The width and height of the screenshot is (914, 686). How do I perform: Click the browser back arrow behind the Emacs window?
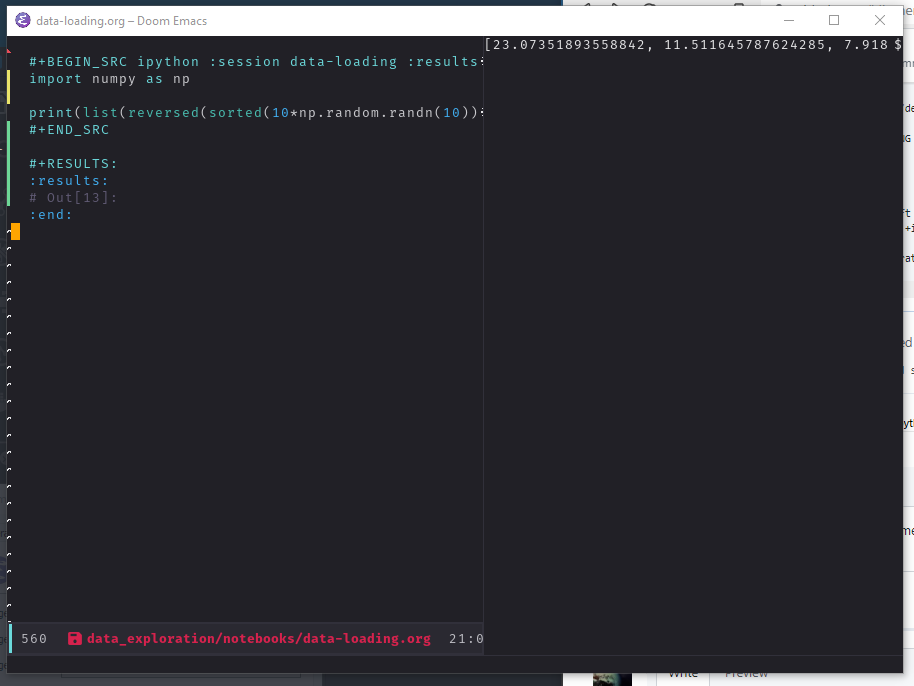pos(586,6)
